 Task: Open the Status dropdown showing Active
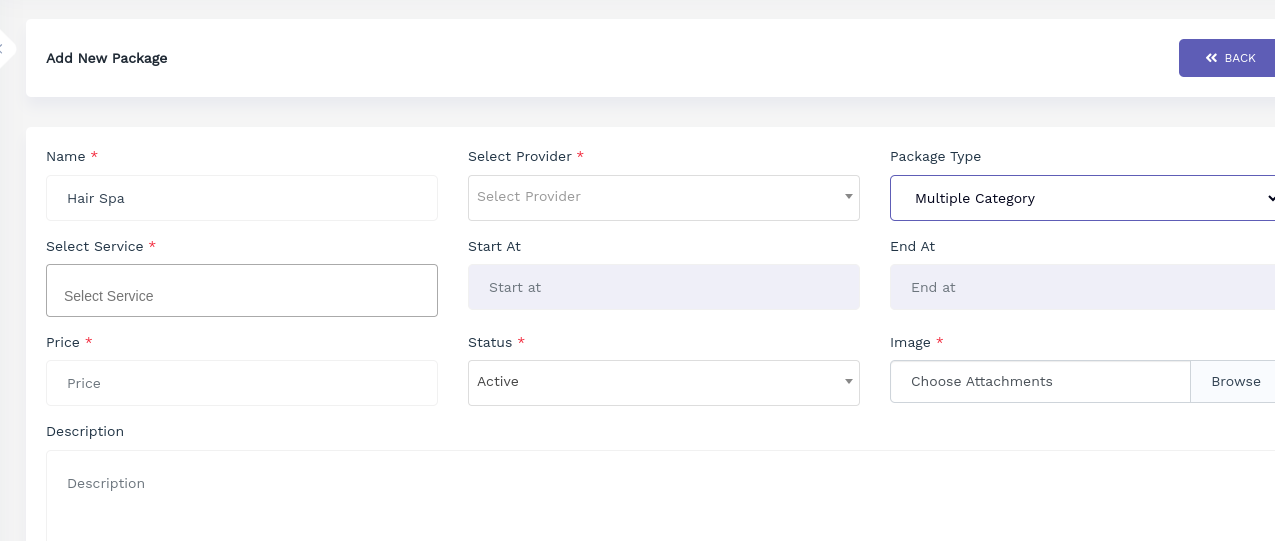[x=664, y=383]
